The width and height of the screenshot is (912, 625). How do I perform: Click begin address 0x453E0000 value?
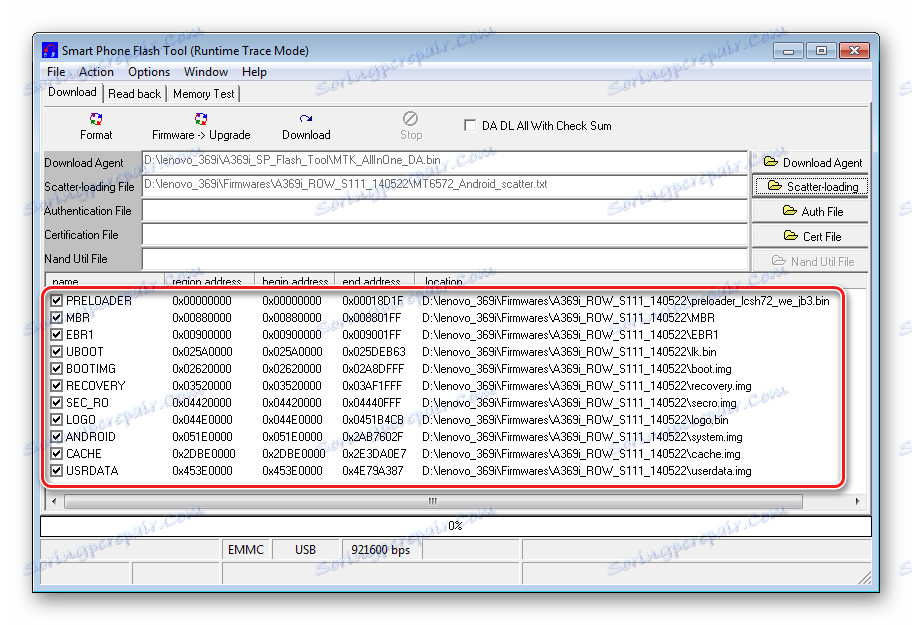click(x=292, y=470)
